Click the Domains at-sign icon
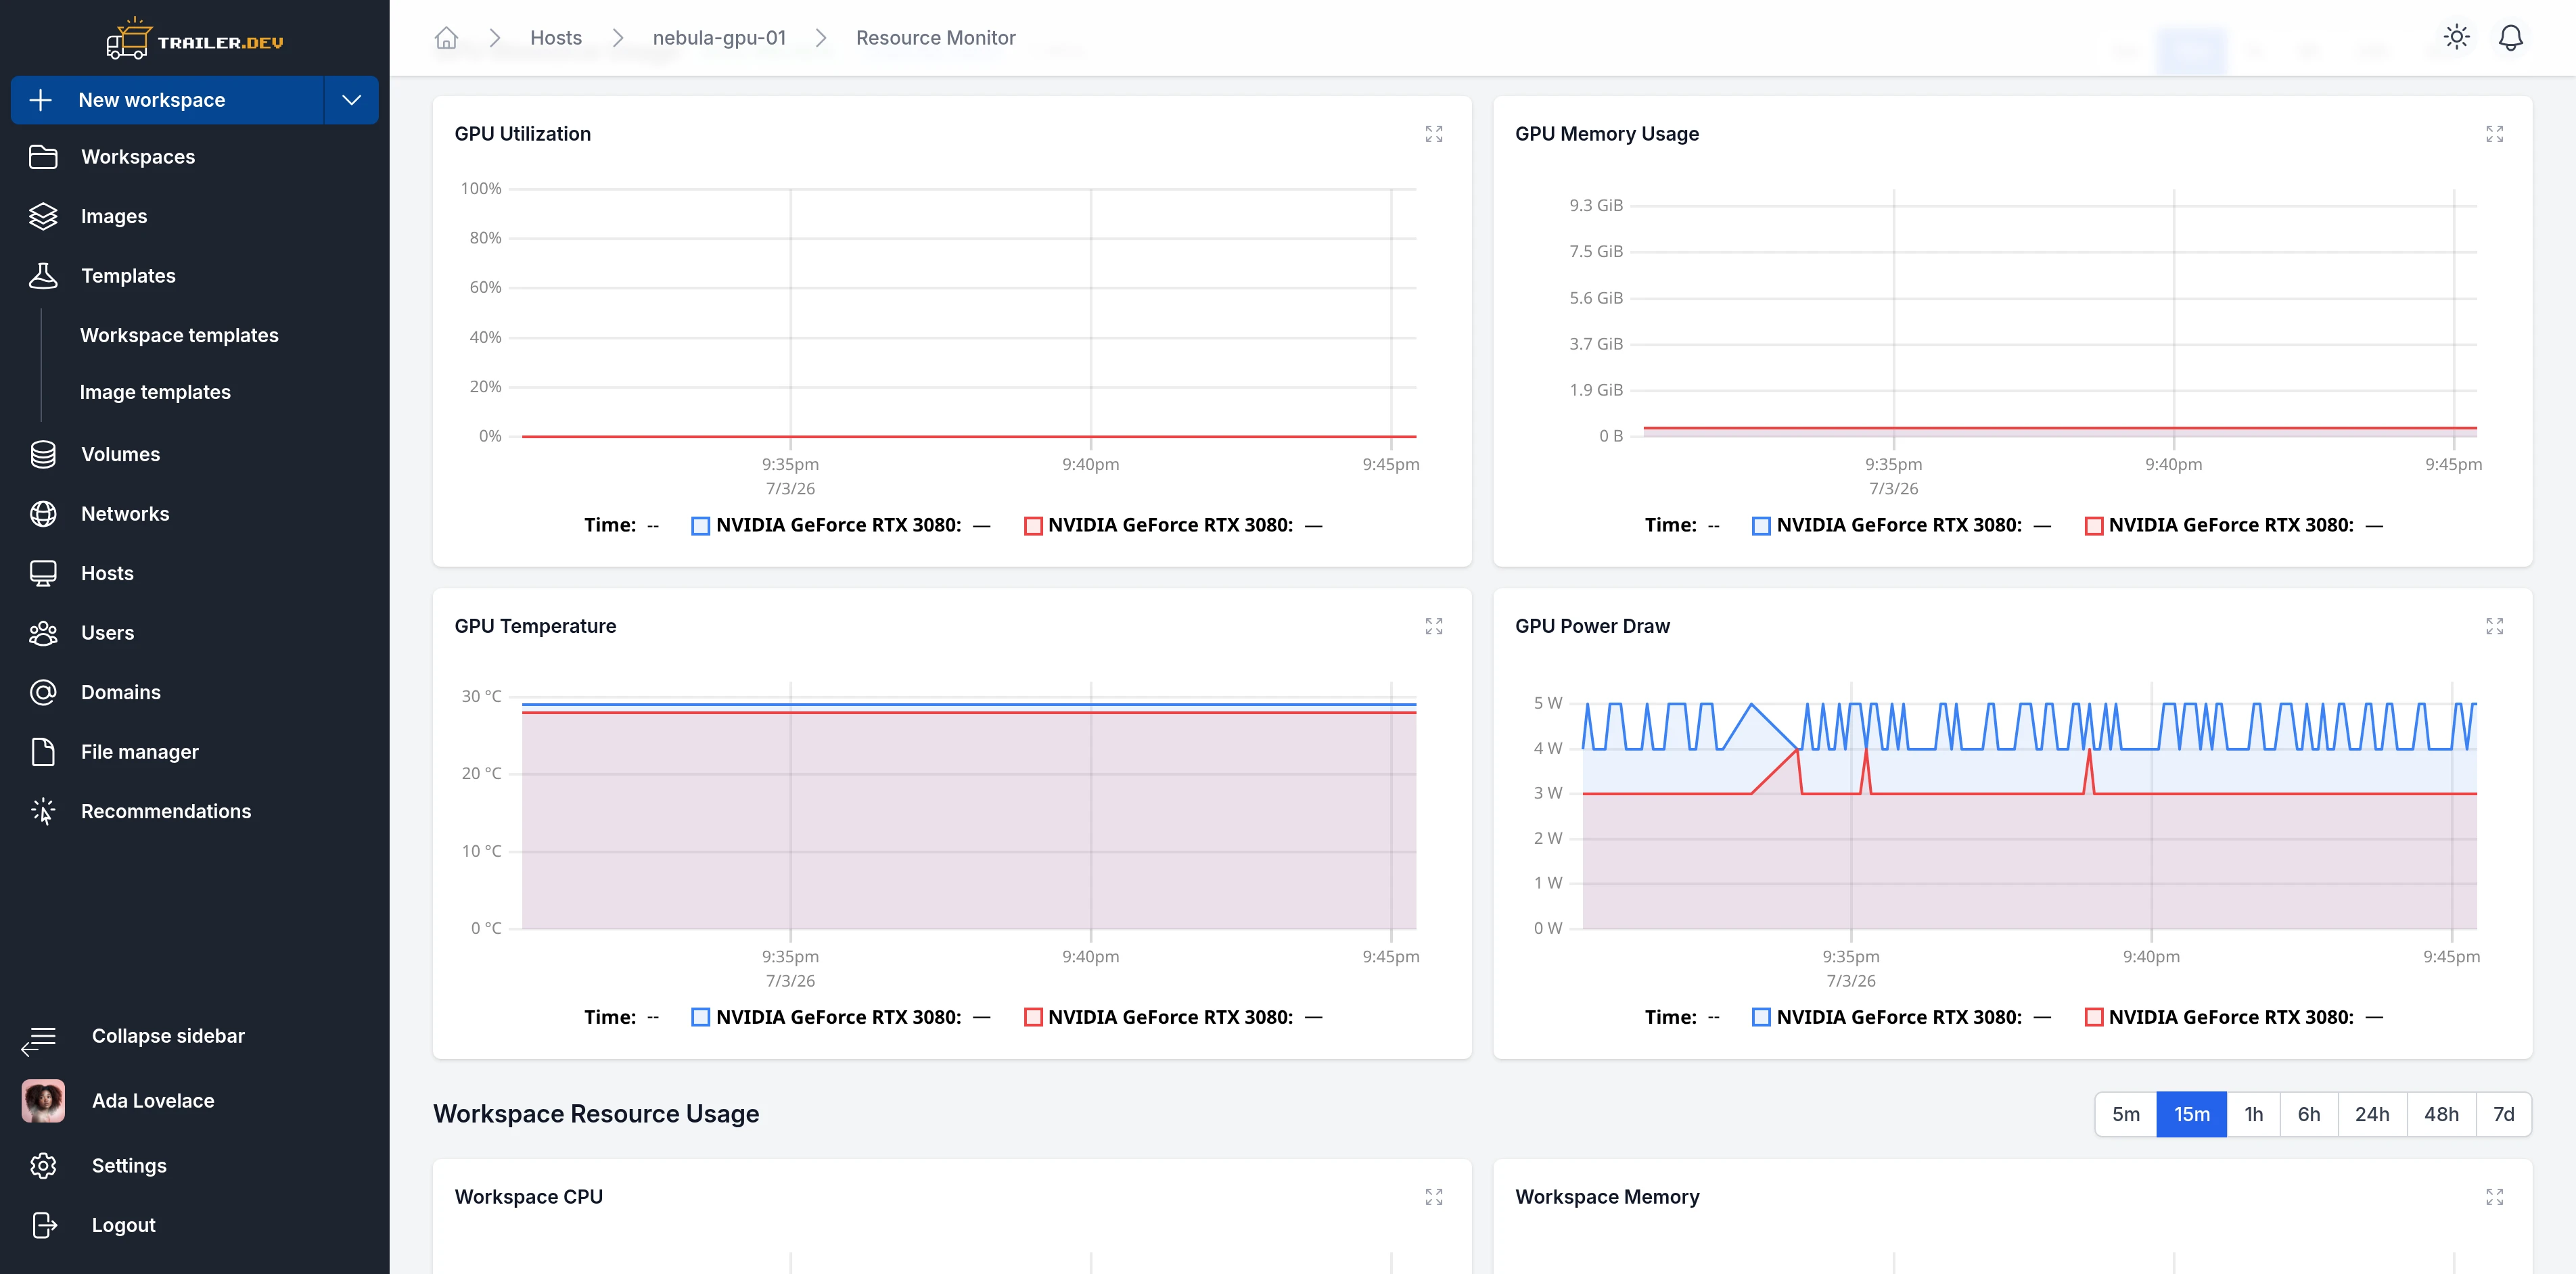Image resolution: width=2576 pixels, height=1274 pixels. (43, 692)
